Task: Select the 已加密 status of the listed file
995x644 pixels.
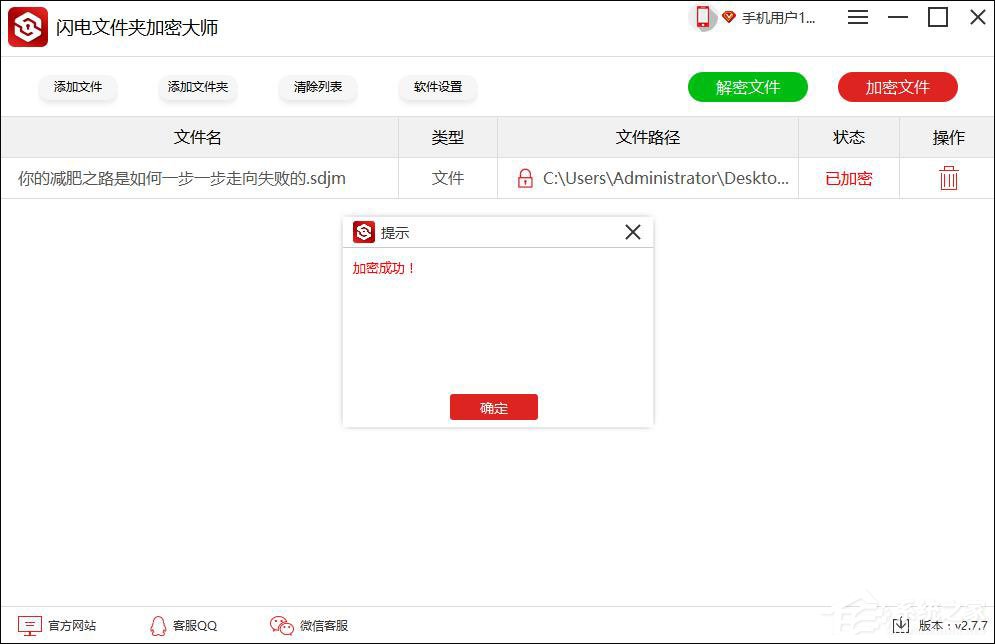Action: pyautogui.click(x=848, y=177)
